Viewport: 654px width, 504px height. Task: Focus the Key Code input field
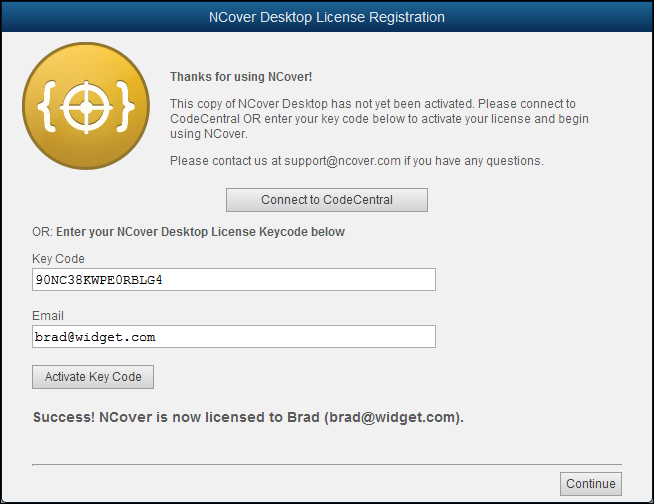234,279
